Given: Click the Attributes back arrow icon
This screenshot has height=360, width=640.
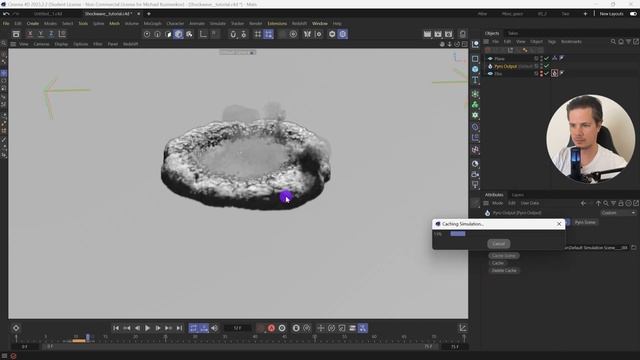Looking at the screenshot, I should click(583, 203).
